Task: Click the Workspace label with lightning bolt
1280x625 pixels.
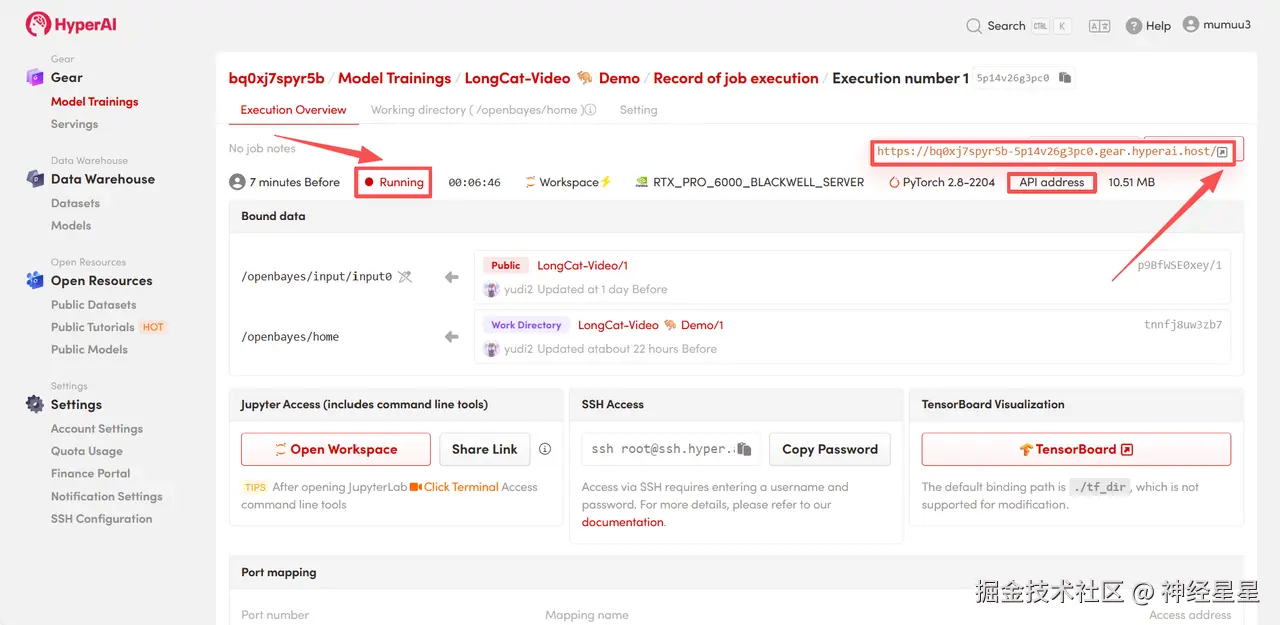Action: pos(568,182)
